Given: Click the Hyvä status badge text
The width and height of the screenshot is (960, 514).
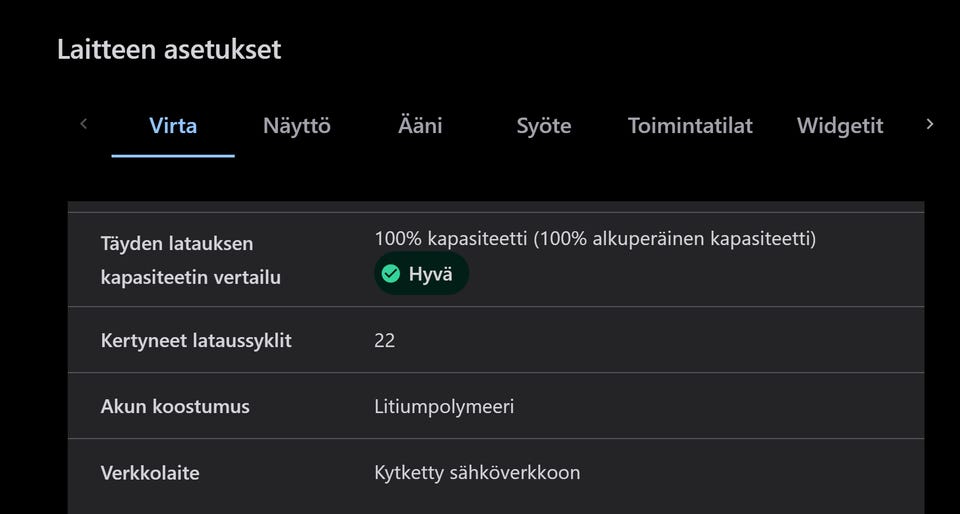Looking at the screenshot, I should pyautogui.click(x=431, y=274).
